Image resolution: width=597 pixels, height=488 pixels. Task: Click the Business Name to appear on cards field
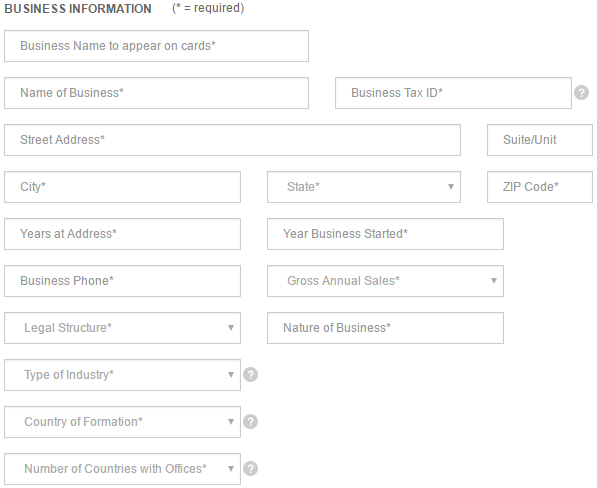click(156, 46)
